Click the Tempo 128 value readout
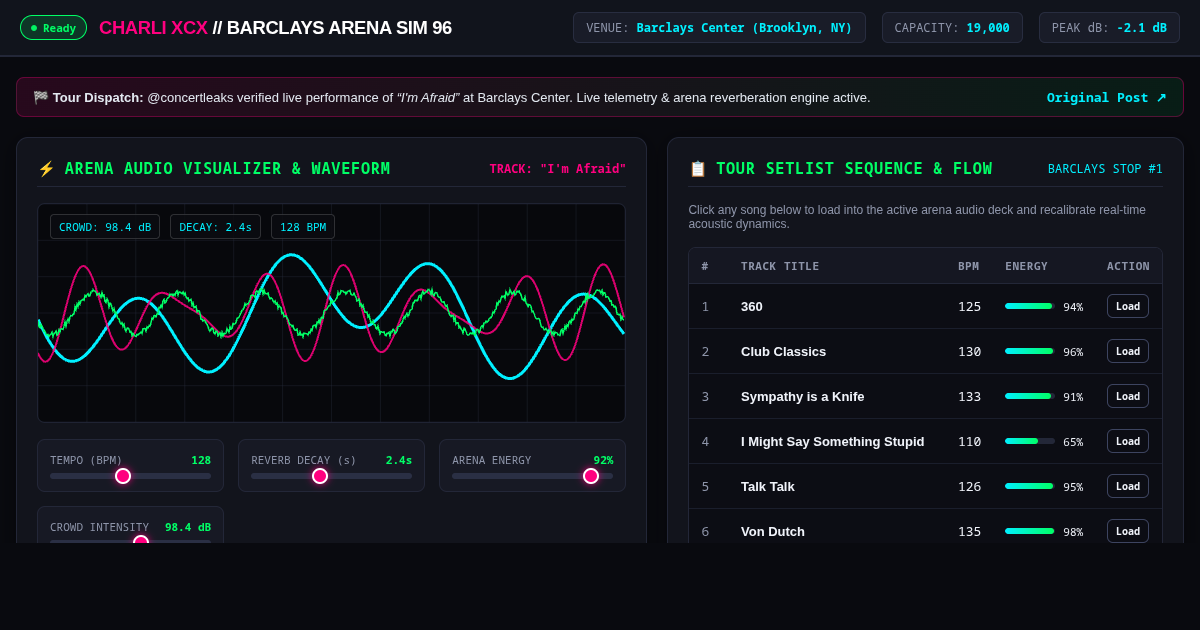 click(201, 460)
